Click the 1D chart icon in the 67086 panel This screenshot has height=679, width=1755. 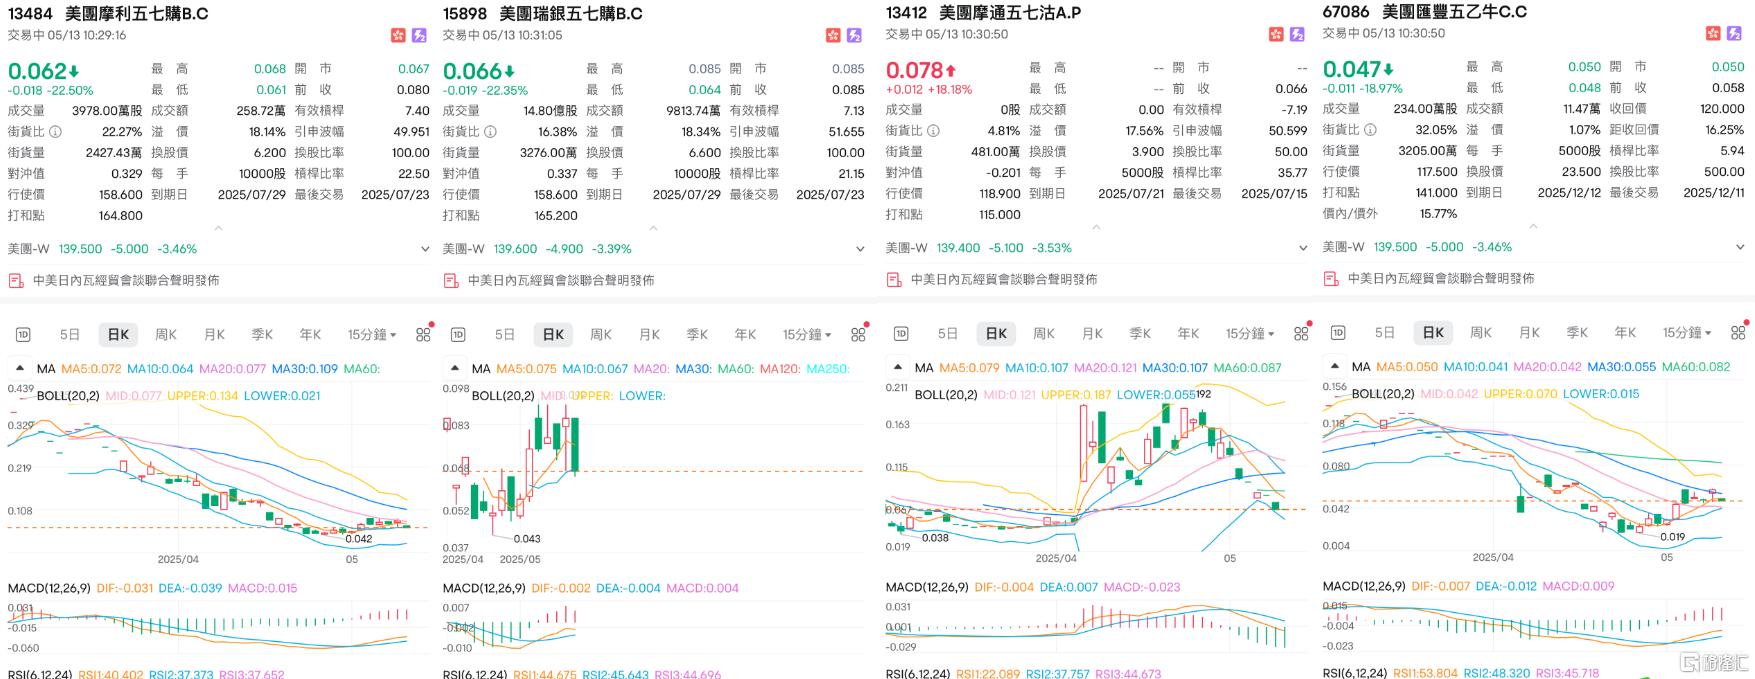click(x=1338, y=332)
